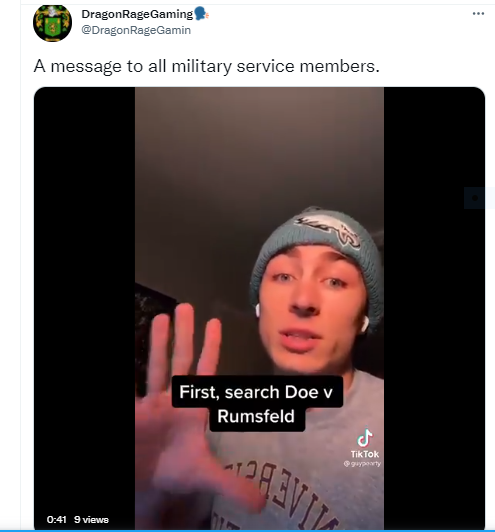Open the DragonRageGaming profile avatar
This screenshot has width=495, height=532.
coord(52,23)
